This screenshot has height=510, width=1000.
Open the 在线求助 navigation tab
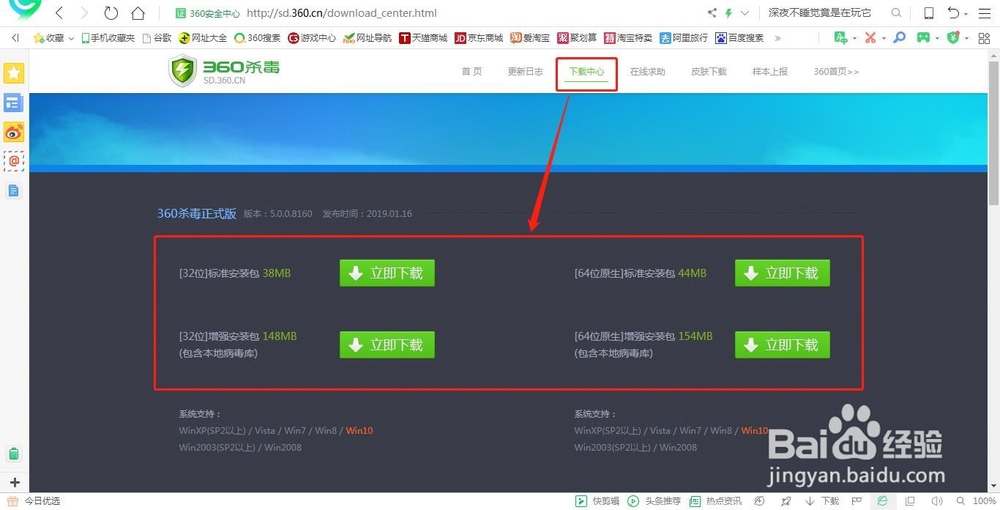tap(647, 71)
